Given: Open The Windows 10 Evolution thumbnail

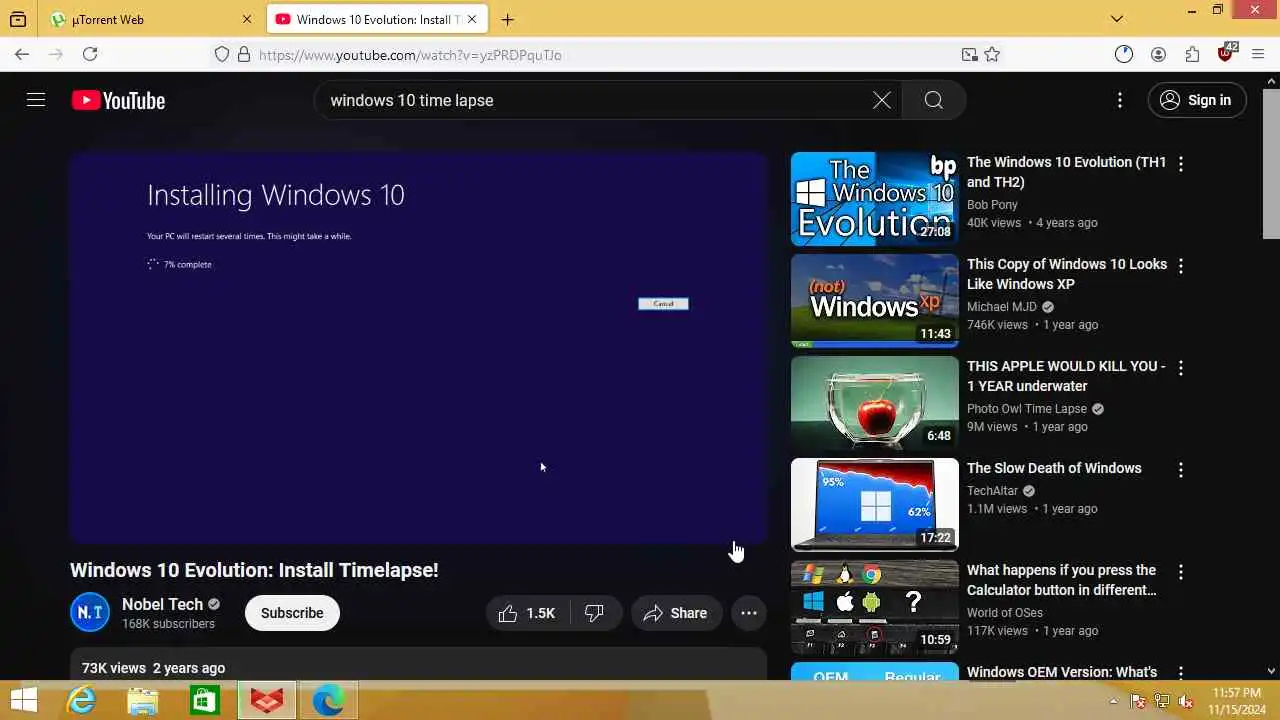Looking at the screenshot, I should [875, 199].
